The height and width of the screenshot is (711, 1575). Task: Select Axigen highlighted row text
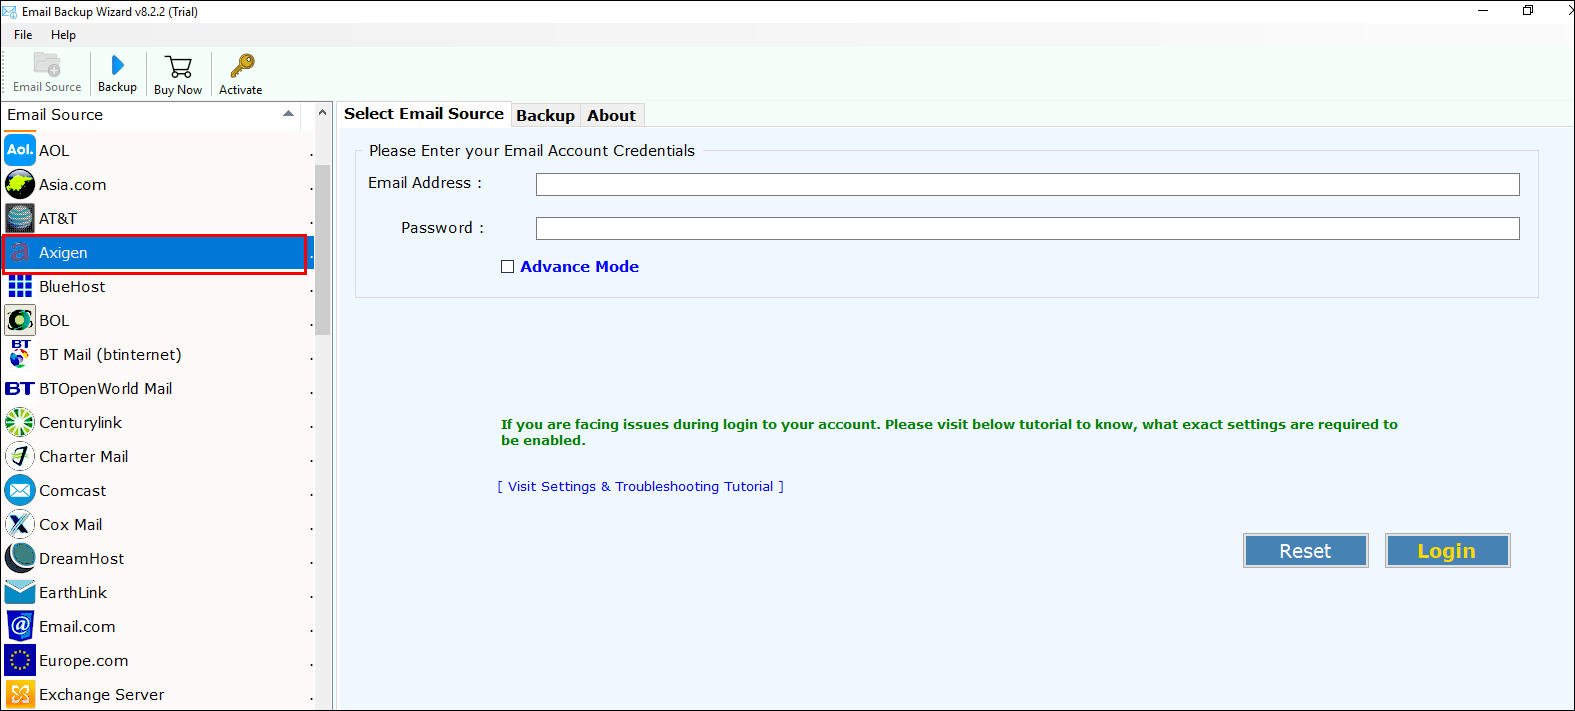[63, 253]
